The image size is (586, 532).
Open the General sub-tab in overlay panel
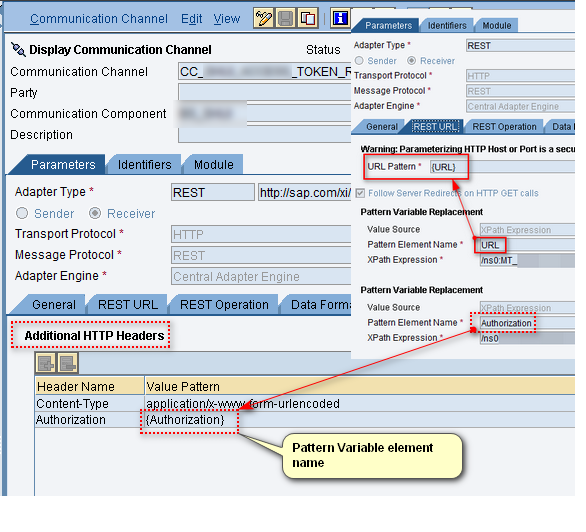coord(382,127)
